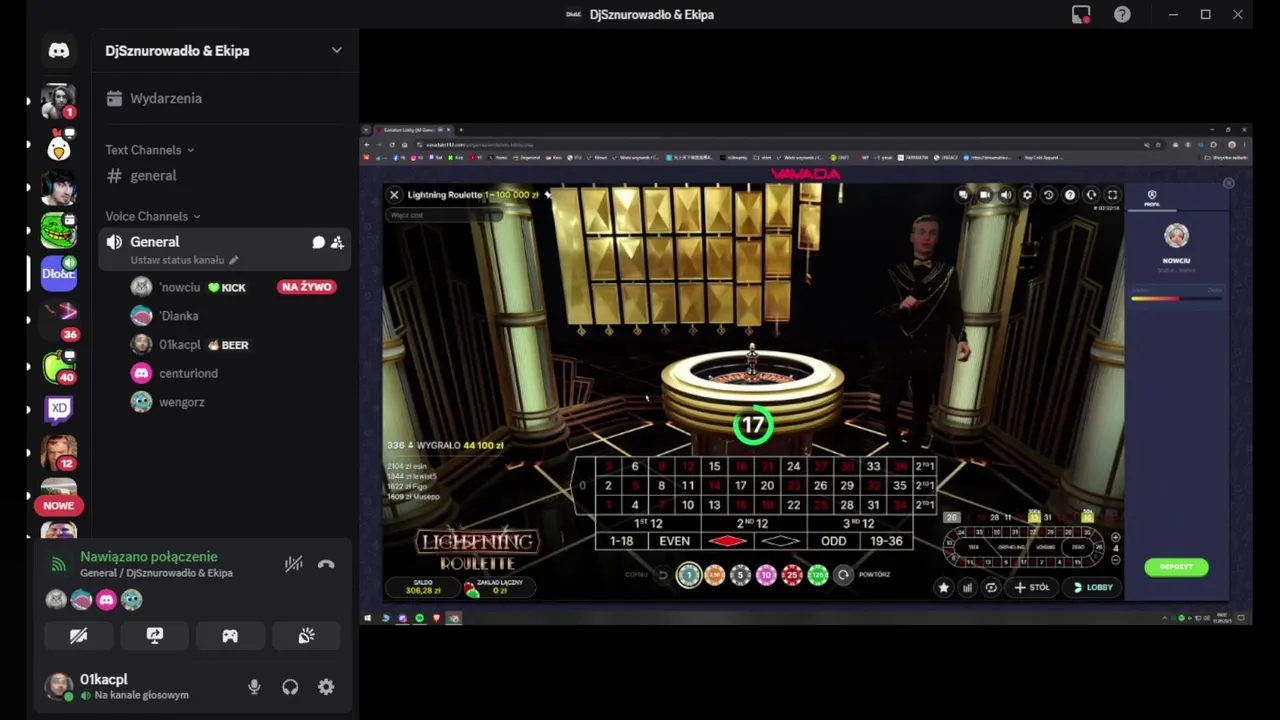
Task: Open the Dłoat server icon
Action: tap(59, 273)
